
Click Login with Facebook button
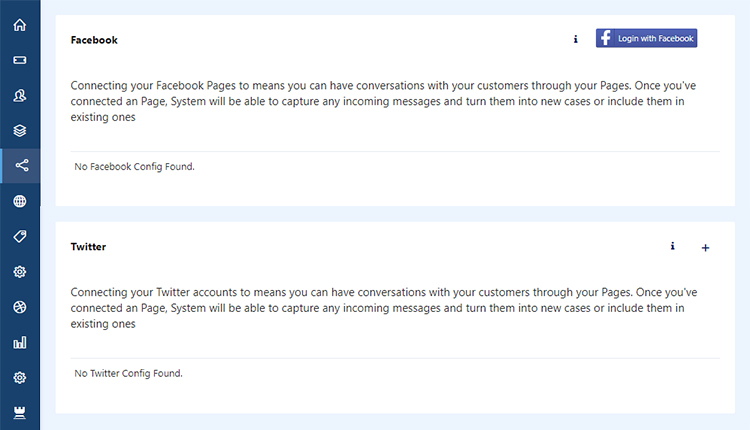pyautogui.click(x=646, y=38)
